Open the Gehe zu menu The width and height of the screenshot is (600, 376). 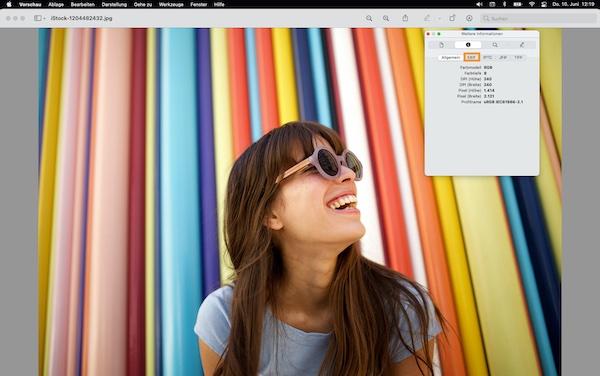tap(143, 5)
